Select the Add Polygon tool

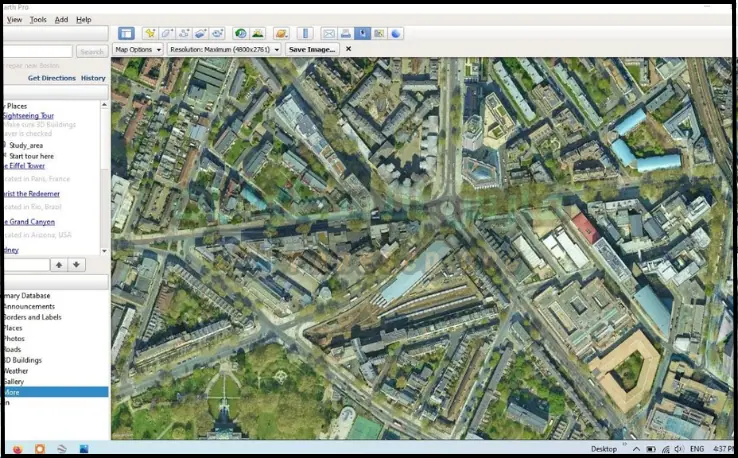[167, 34]
